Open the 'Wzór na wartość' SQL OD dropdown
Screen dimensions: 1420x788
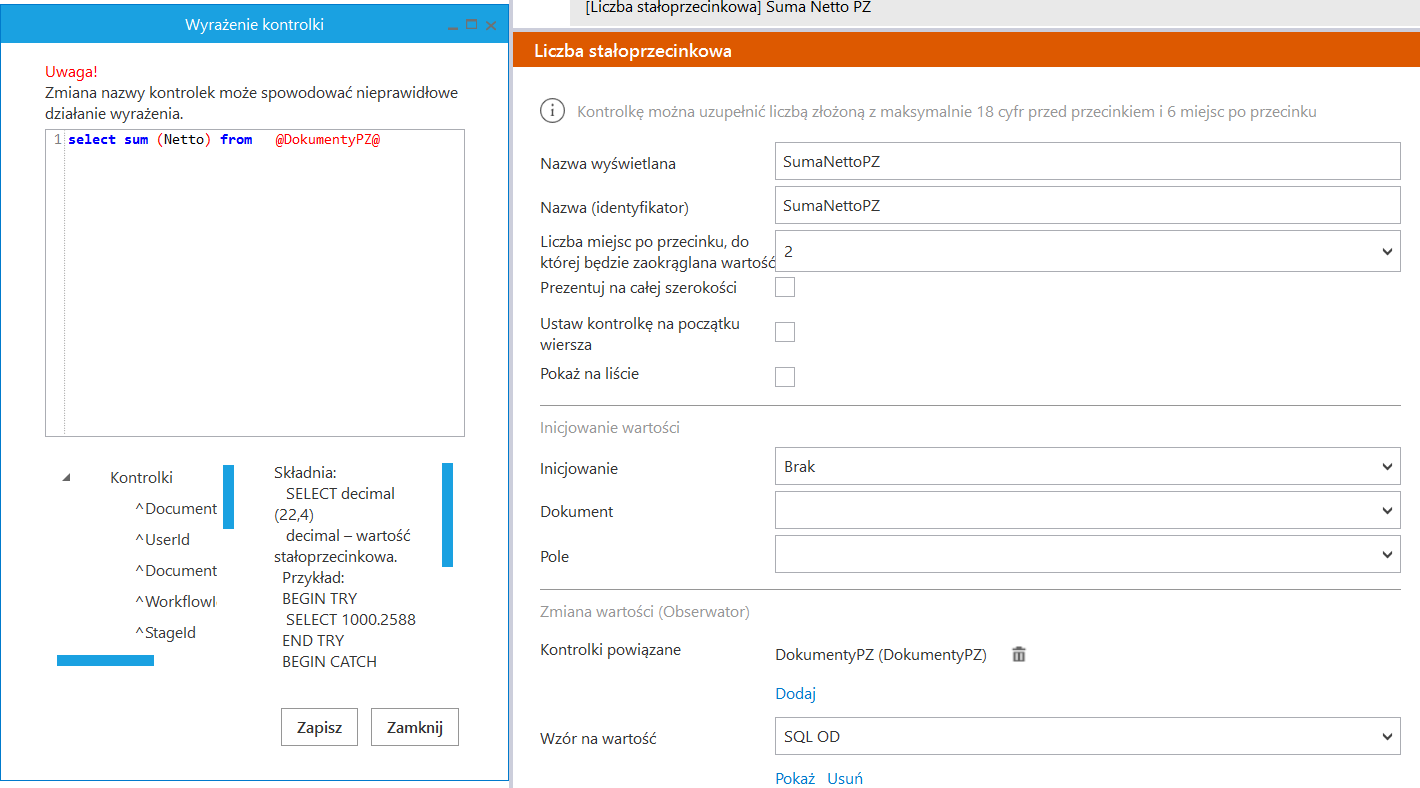[1087, 737]
